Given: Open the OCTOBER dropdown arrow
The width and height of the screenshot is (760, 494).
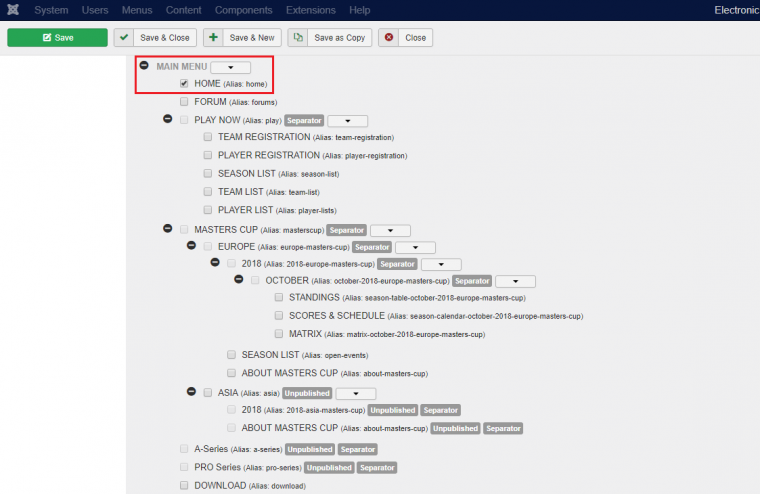Looking at the screenshot, I should [516, 281].
